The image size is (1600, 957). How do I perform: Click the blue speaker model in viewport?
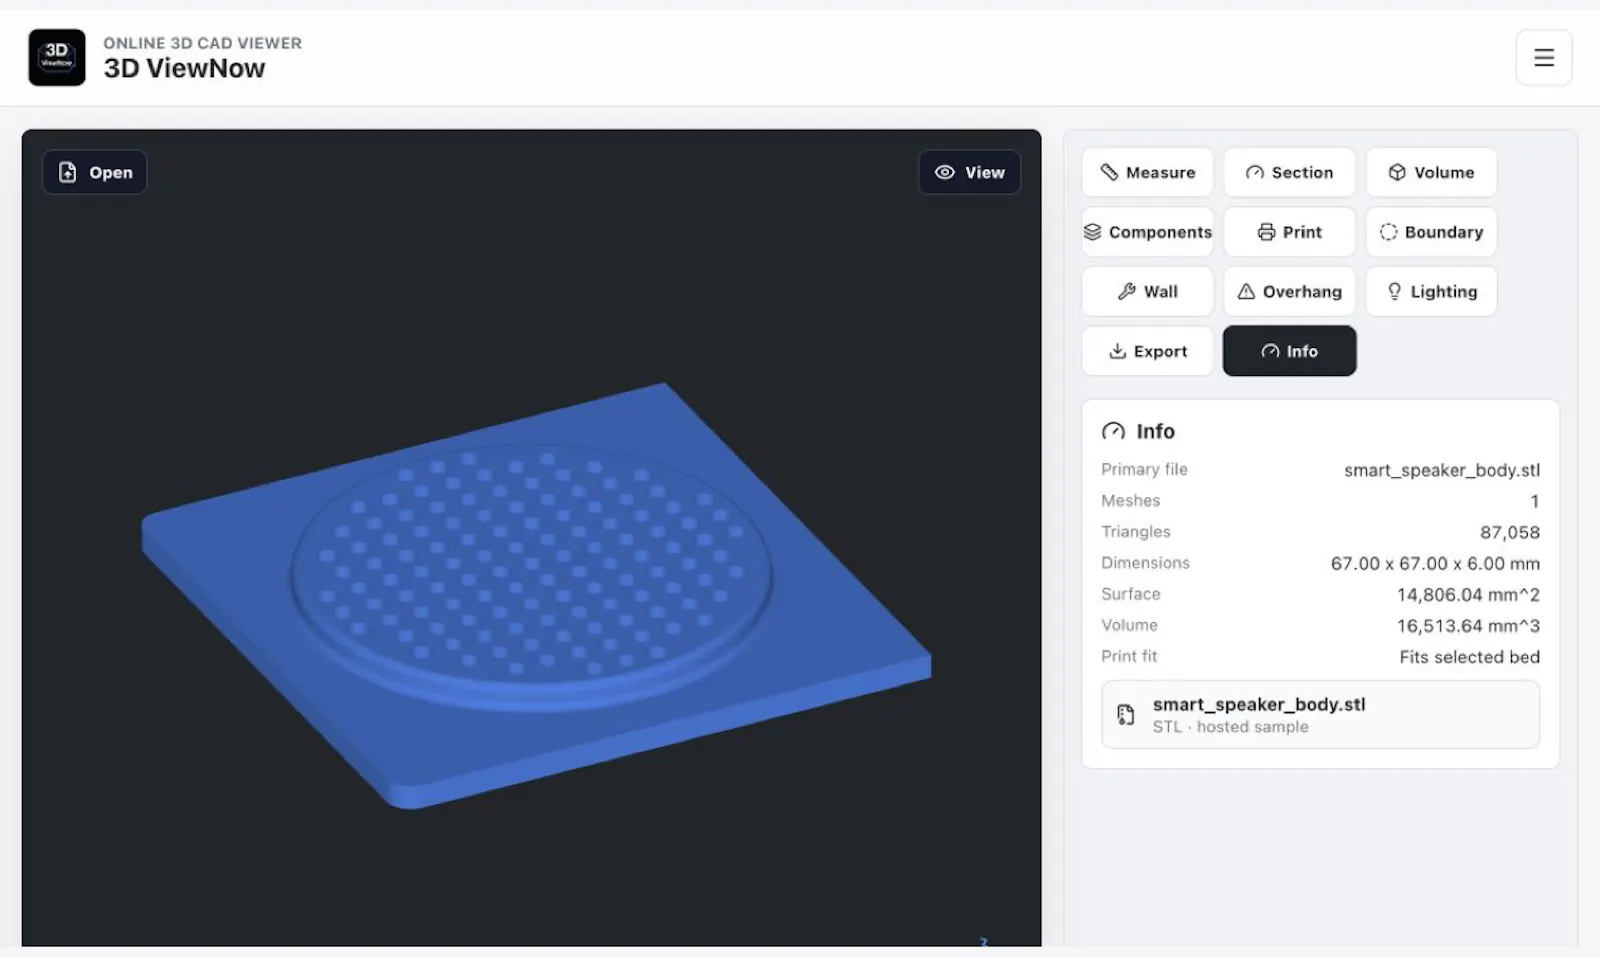pyautogui.click(x=536, y=596)
